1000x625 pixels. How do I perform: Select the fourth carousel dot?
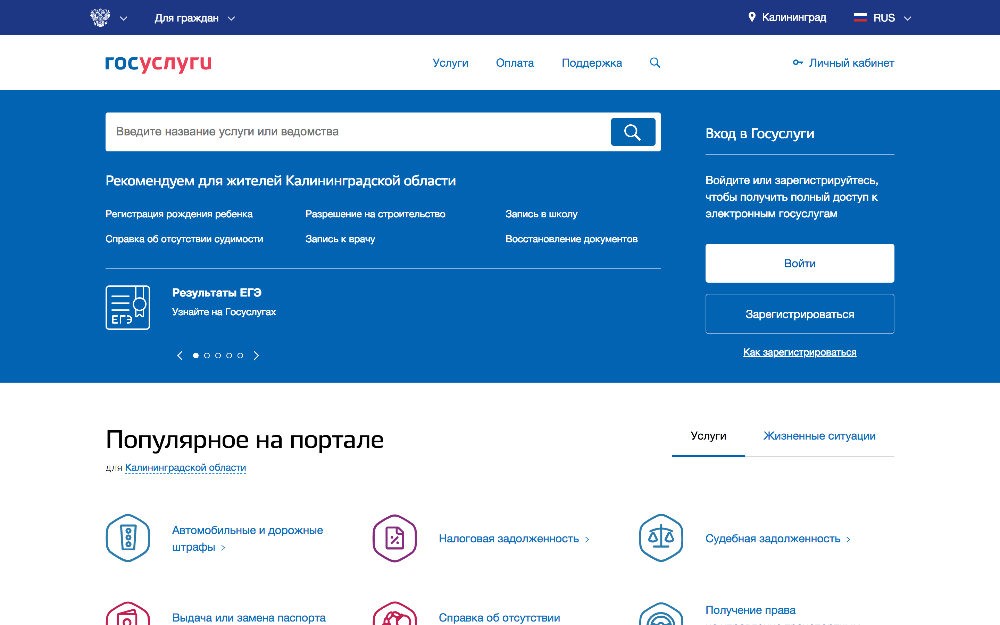pos(229,355)
